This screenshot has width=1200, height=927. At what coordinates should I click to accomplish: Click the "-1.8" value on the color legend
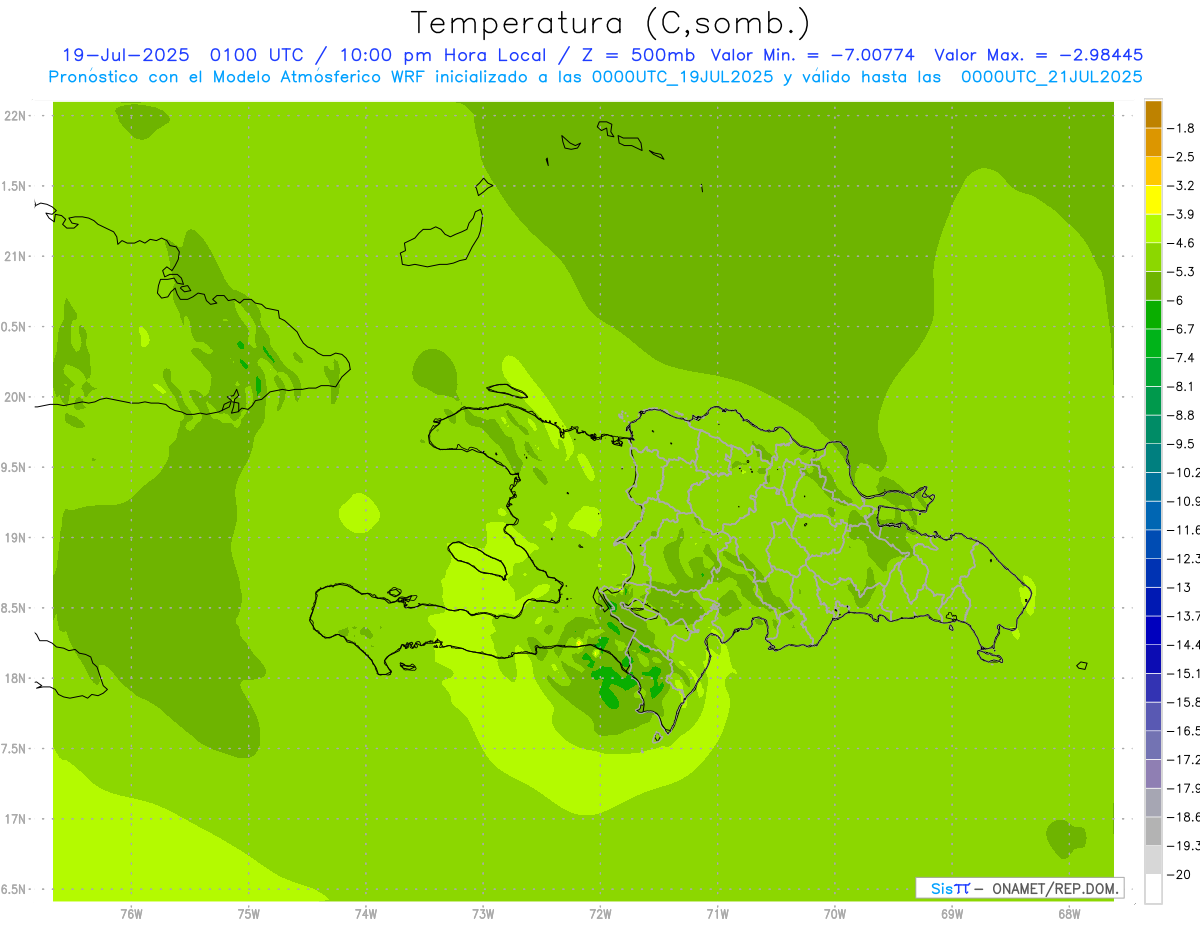point(1182,128)
